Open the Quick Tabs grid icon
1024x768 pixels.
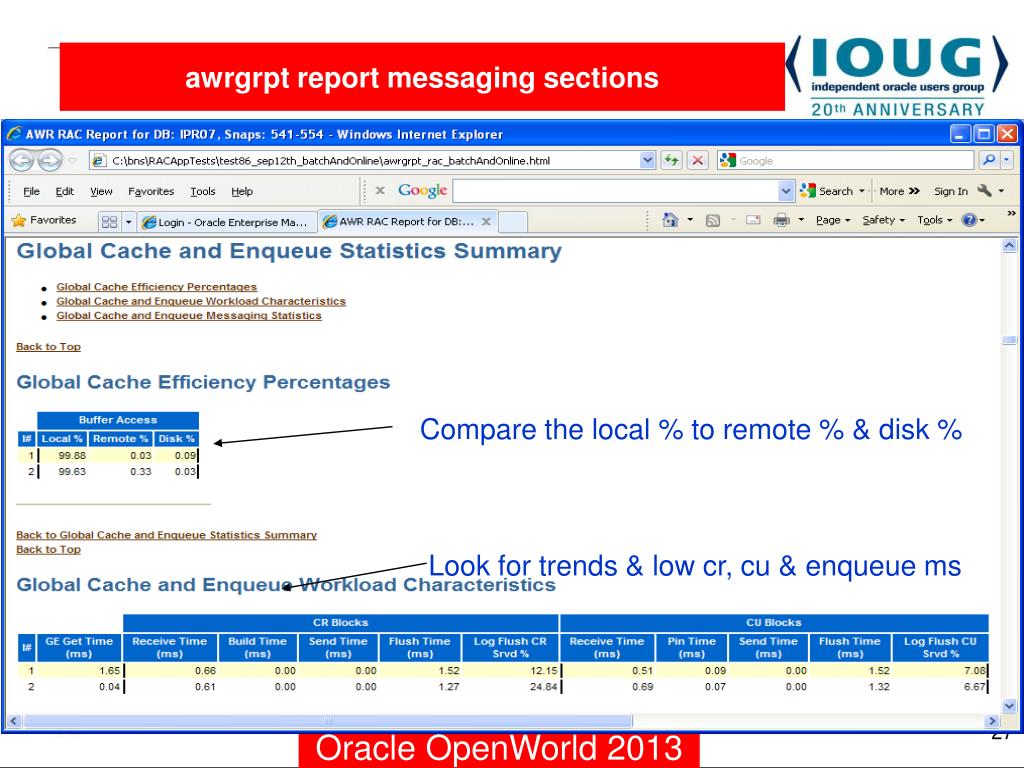(110, 222)
